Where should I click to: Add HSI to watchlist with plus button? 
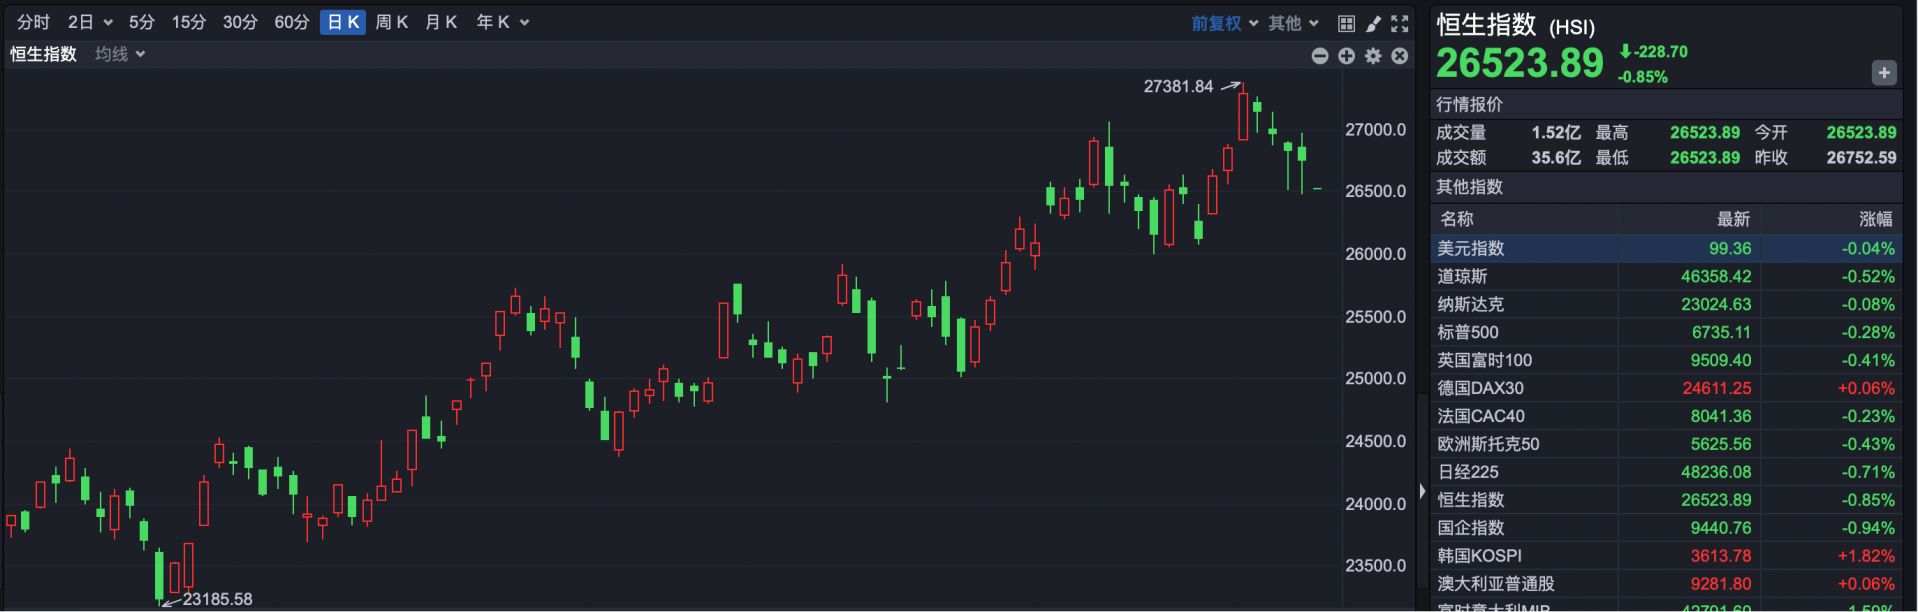[1883, 73]
